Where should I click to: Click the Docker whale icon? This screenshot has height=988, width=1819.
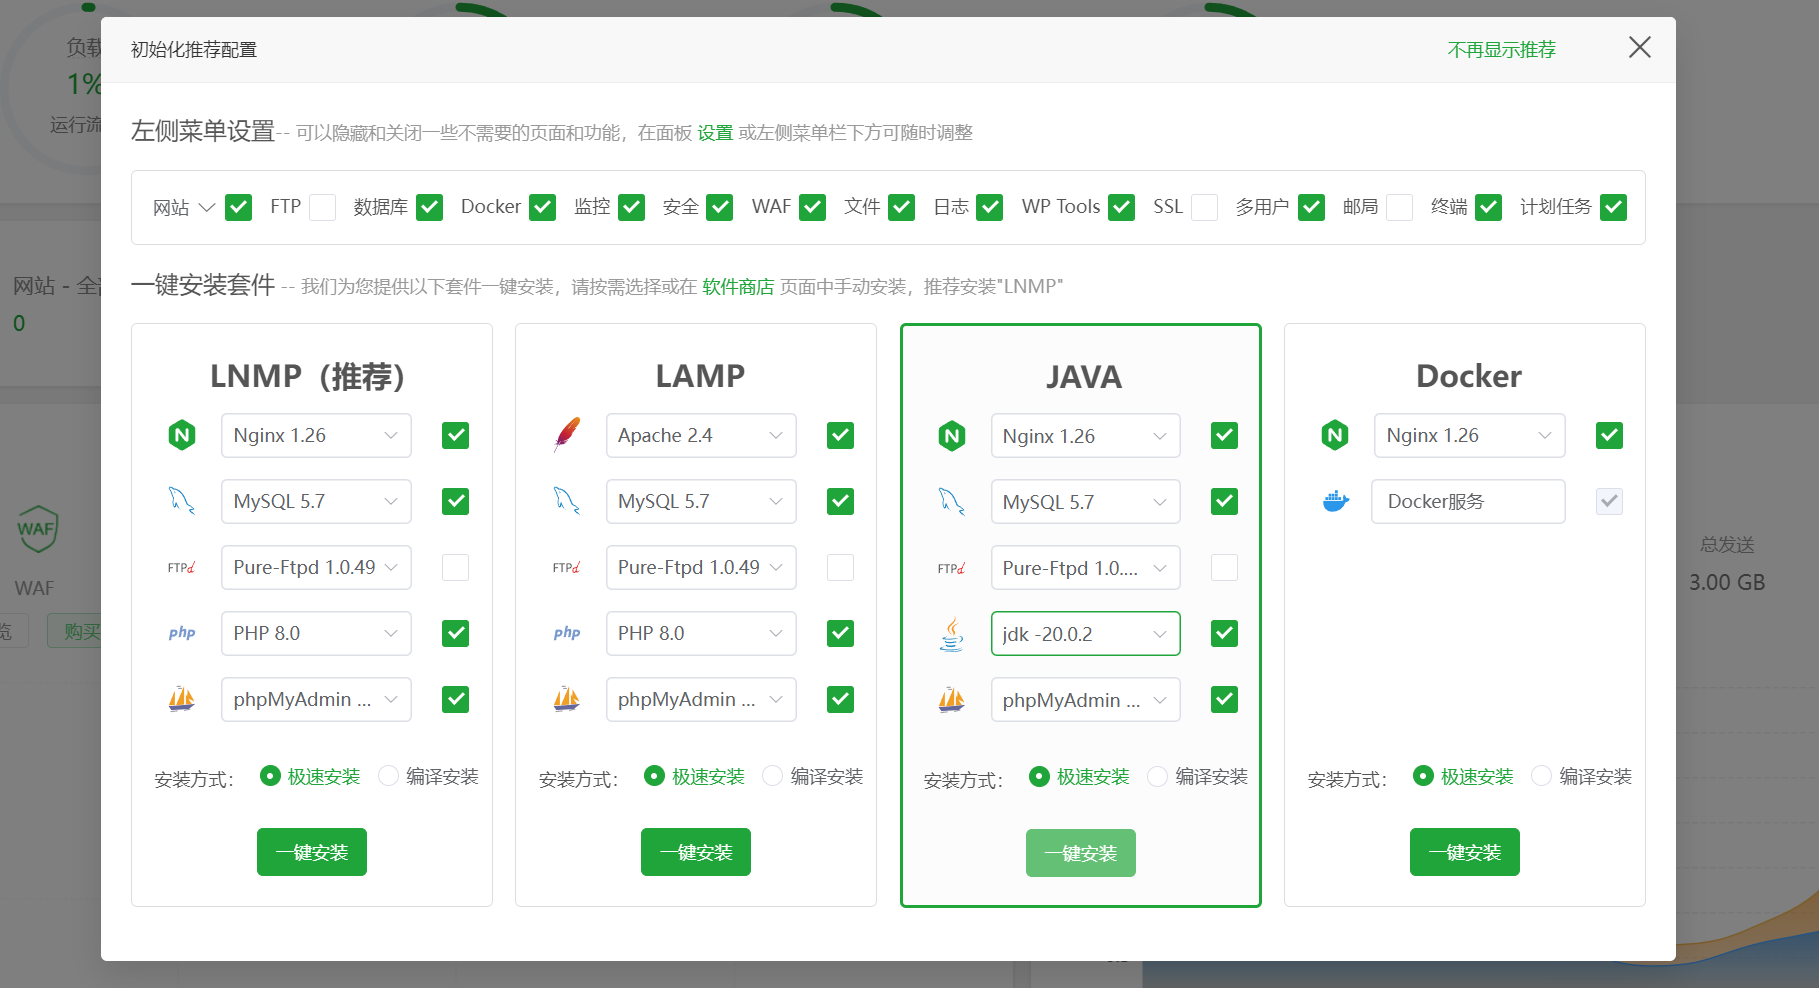click(1335, 501)
